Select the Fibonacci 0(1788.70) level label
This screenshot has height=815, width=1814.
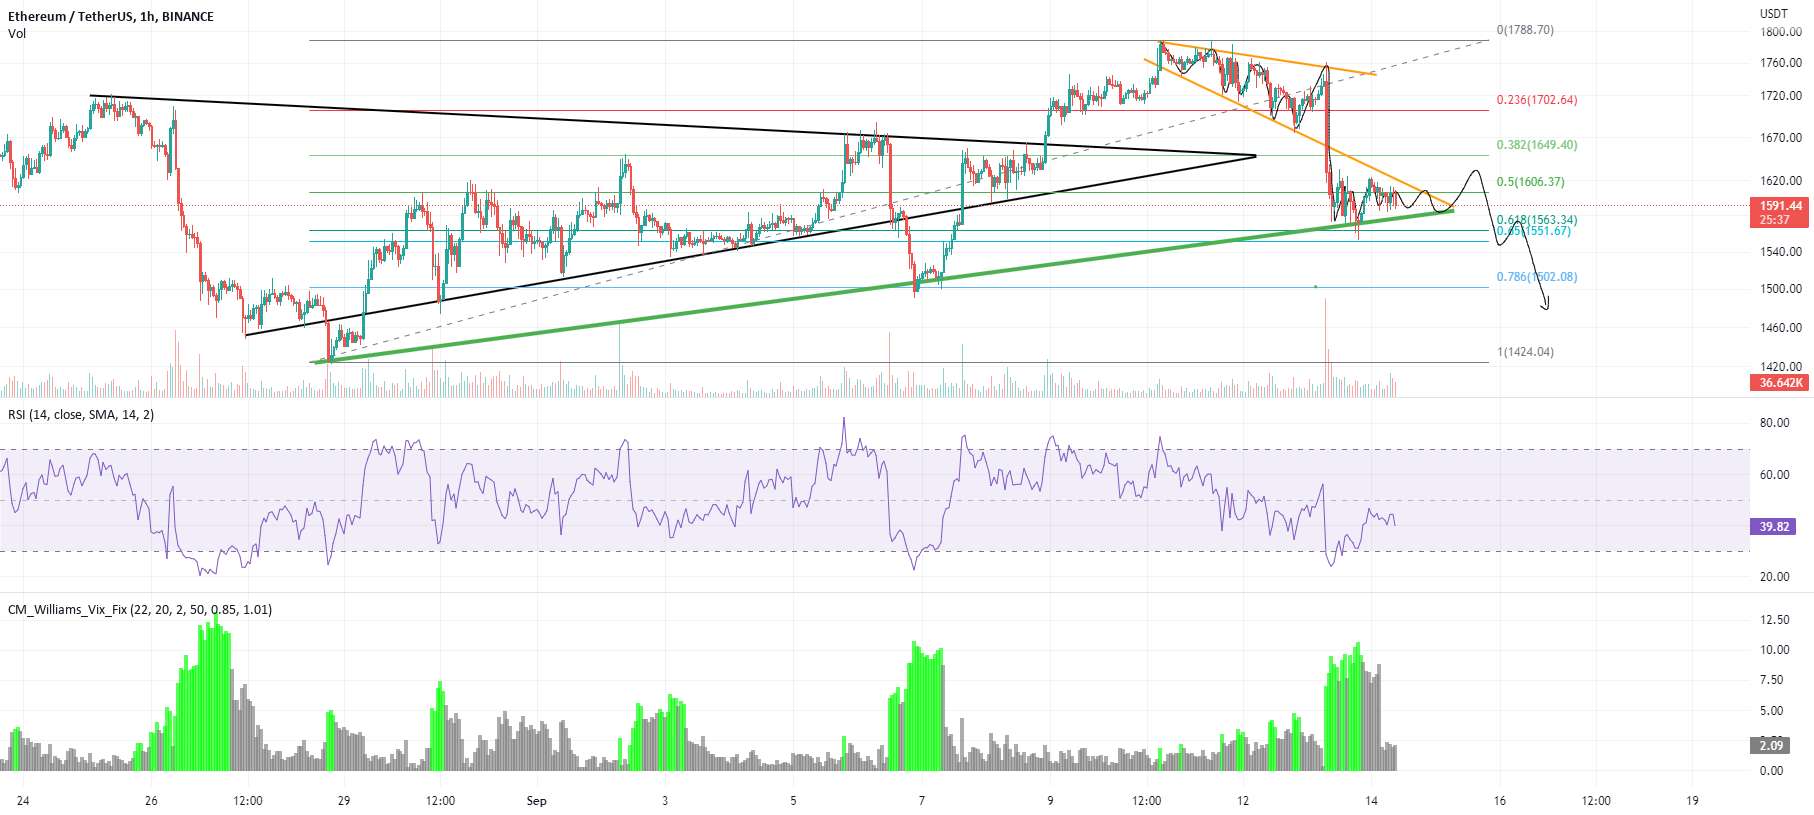1525,31
